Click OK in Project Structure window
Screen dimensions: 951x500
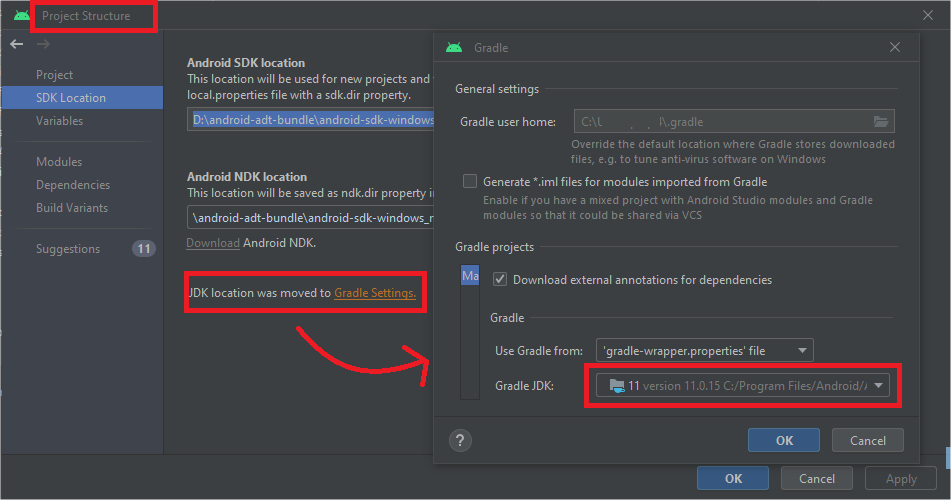click(x=733, y=478)
